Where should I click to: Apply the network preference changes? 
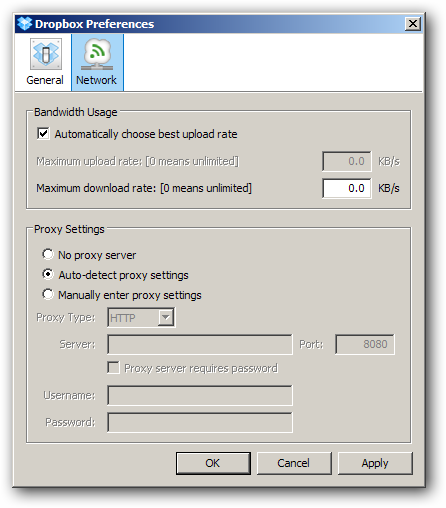tap(375, 463)
